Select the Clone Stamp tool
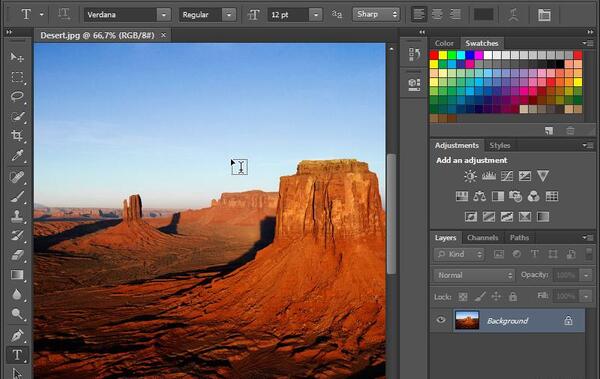Viewport: 600px width, 379px height. [17, 216]
